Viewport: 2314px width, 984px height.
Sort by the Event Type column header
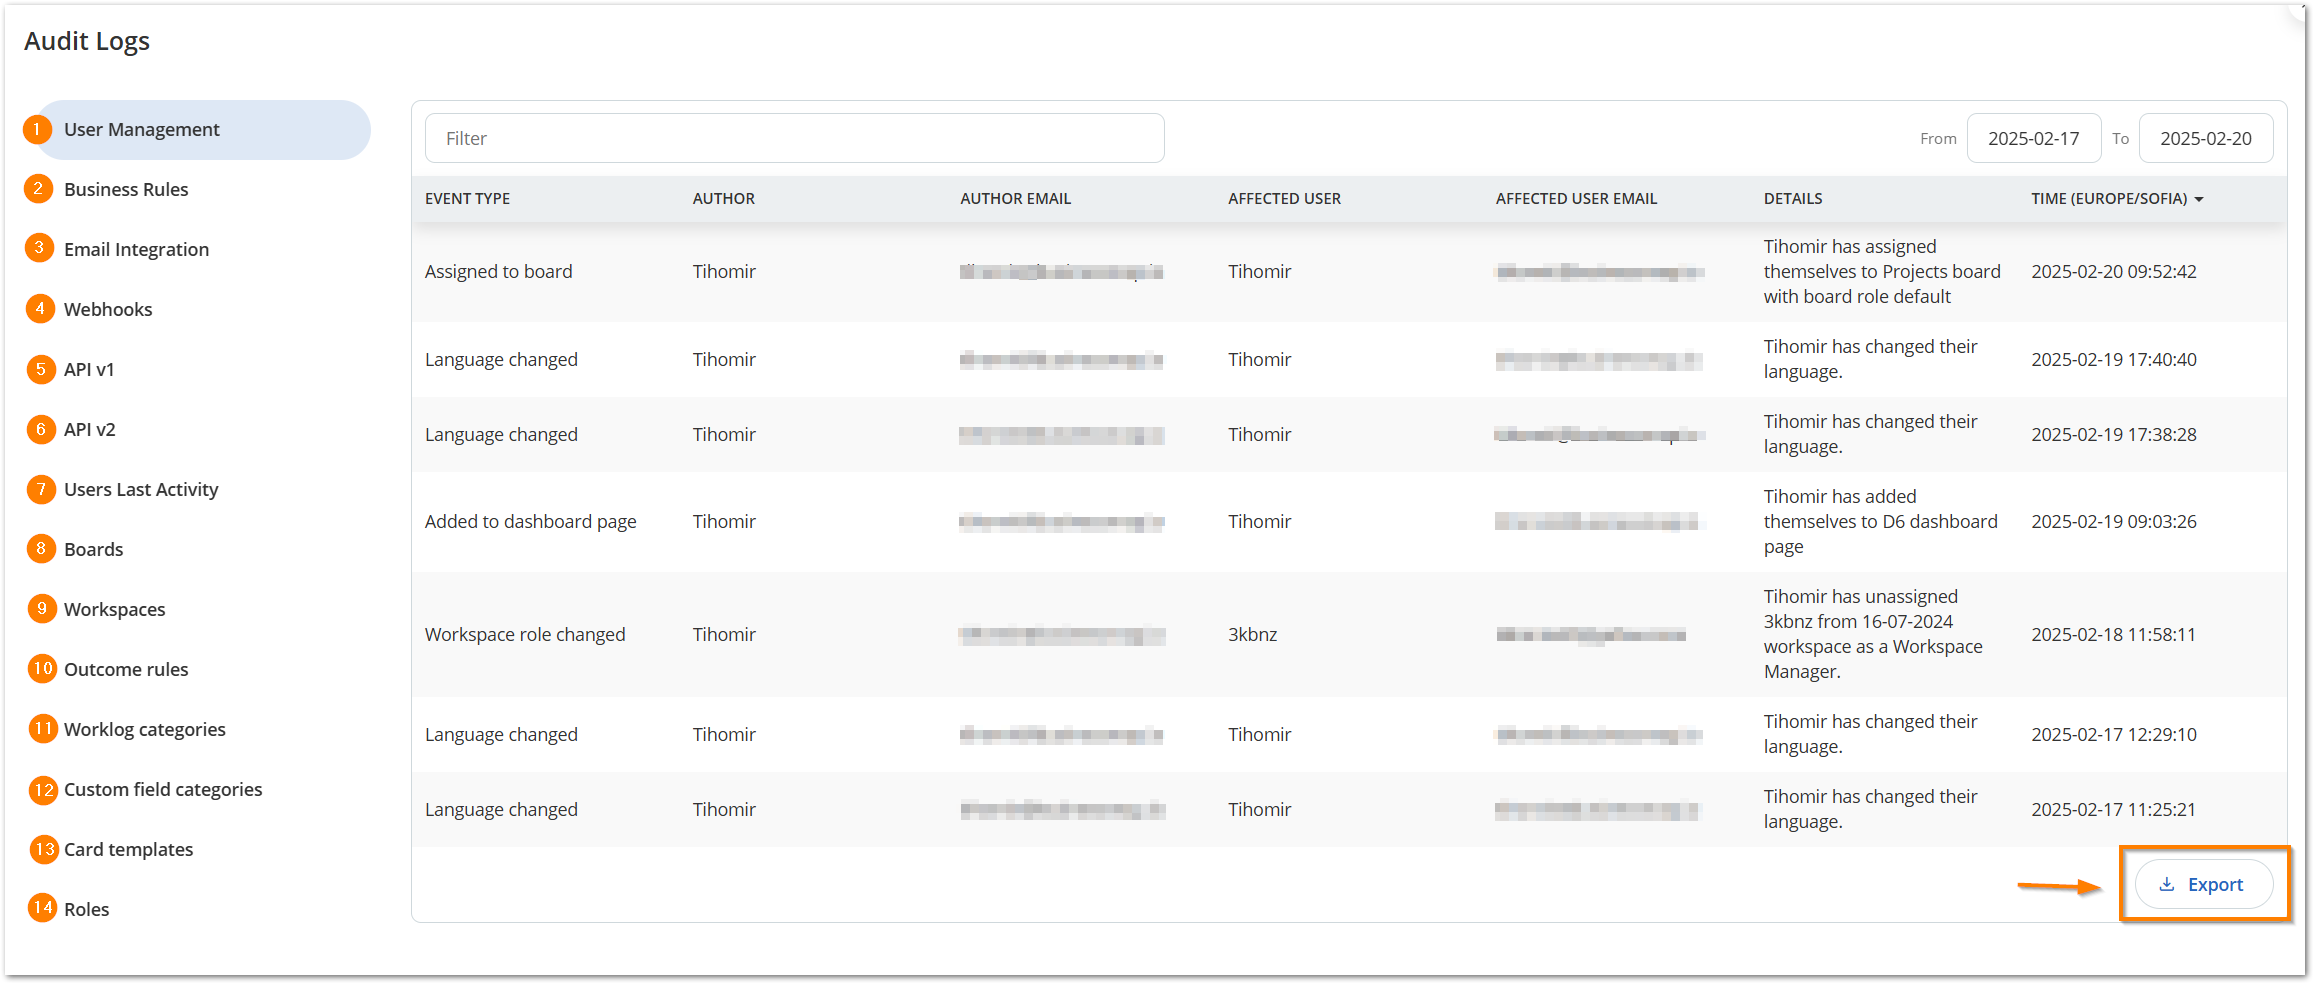467,199
